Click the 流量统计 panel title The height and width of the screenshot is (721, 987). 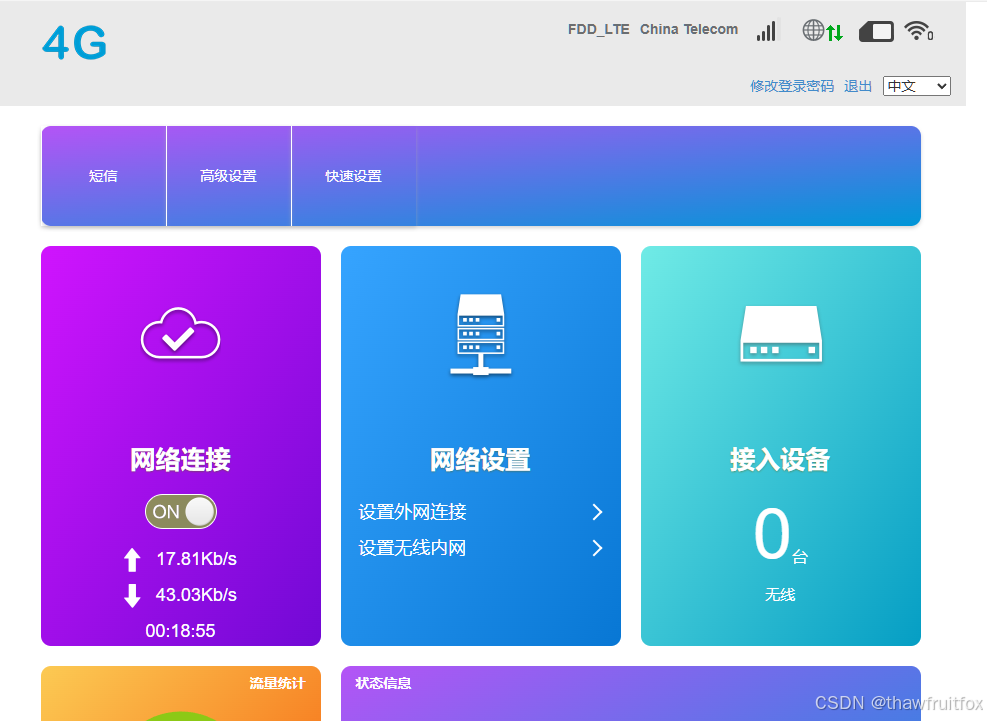point(277,683)
